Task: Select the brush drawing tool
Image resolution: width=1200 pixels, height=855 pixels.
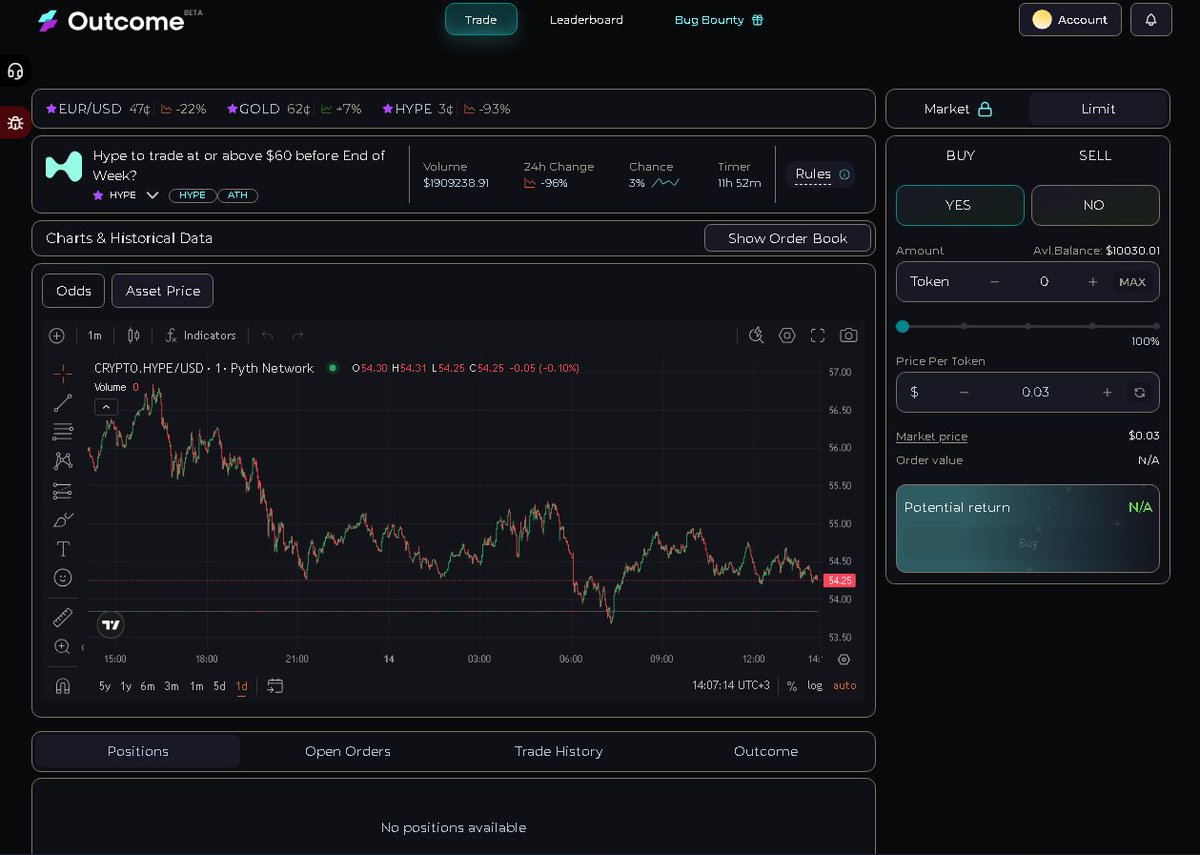Action: (x=63, y=520)
